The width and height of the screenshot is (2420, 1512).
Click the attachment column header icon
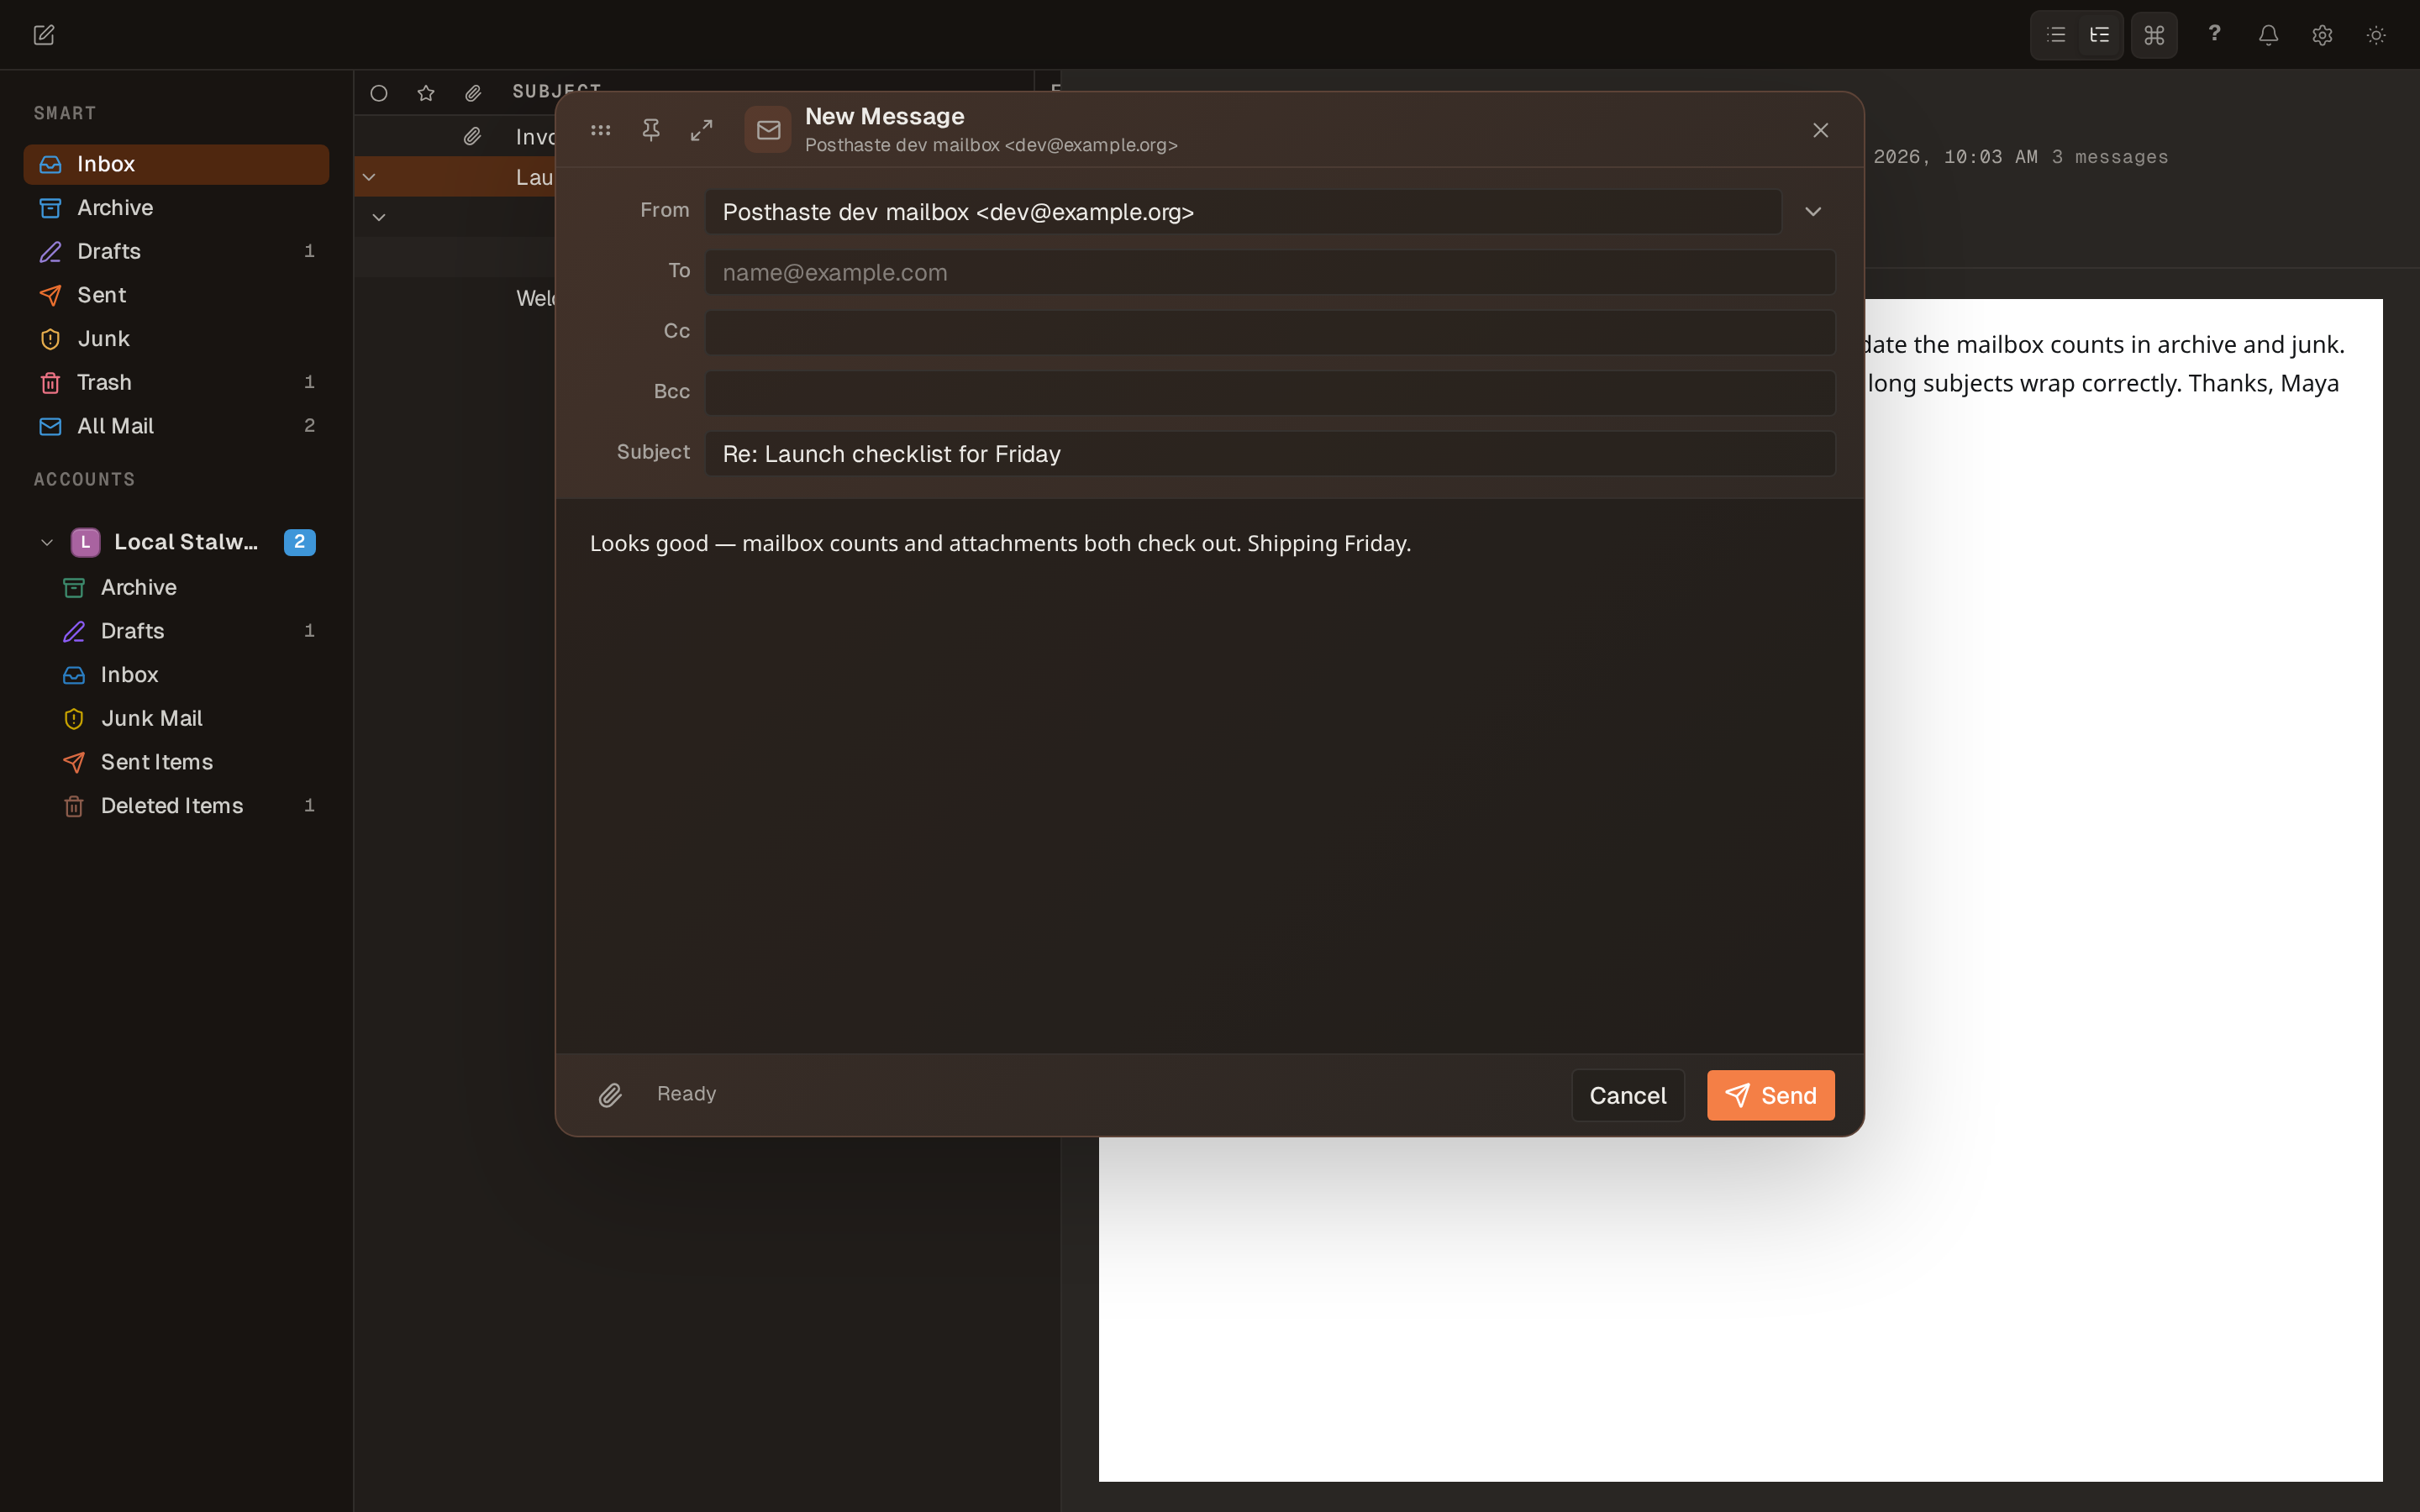pyautogui.click(x=473, y=93)
